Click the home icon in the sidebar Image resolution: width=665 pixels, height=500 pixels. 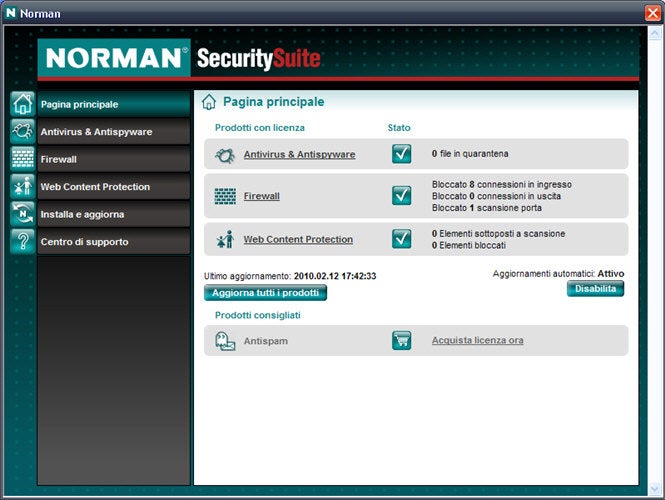22,104
